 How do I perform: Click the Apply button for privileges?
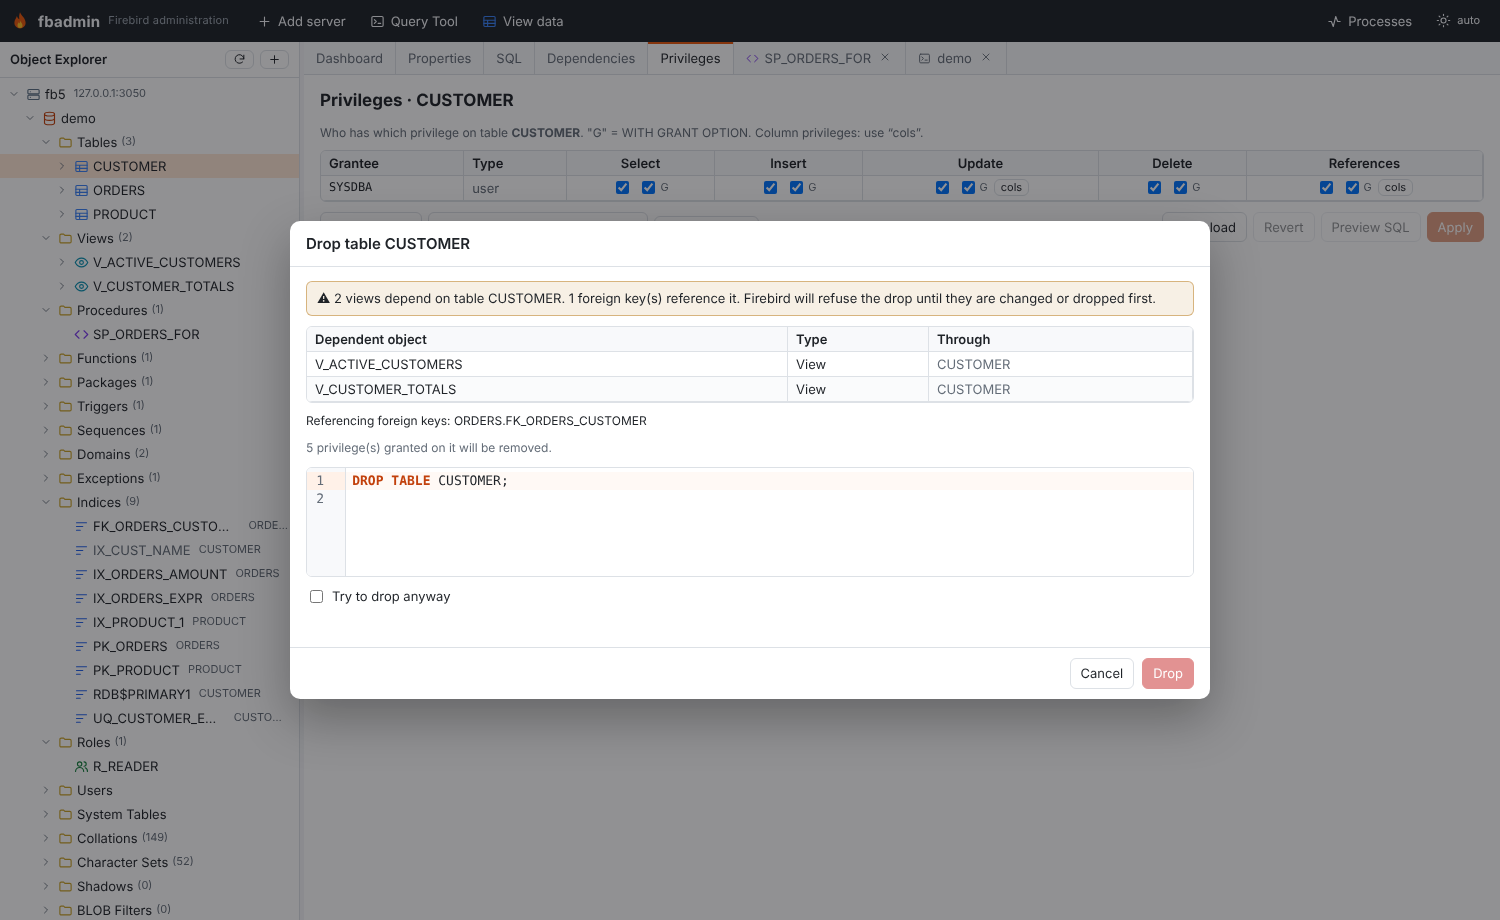1455,228
